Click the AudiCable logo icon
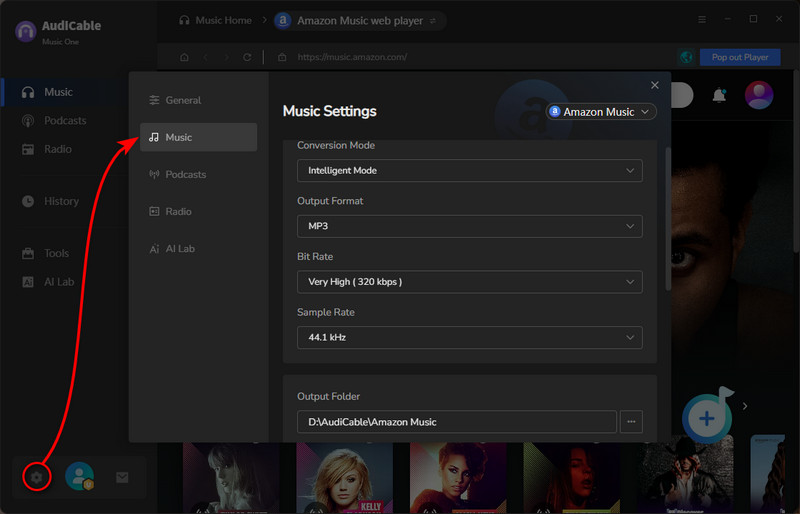This screenshot has height=514, width=800. (26, 32)
